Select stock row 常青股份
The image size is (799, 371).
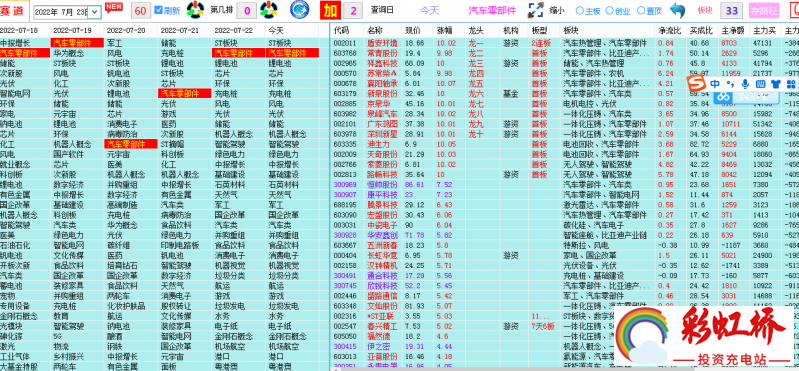click(381, 53)
